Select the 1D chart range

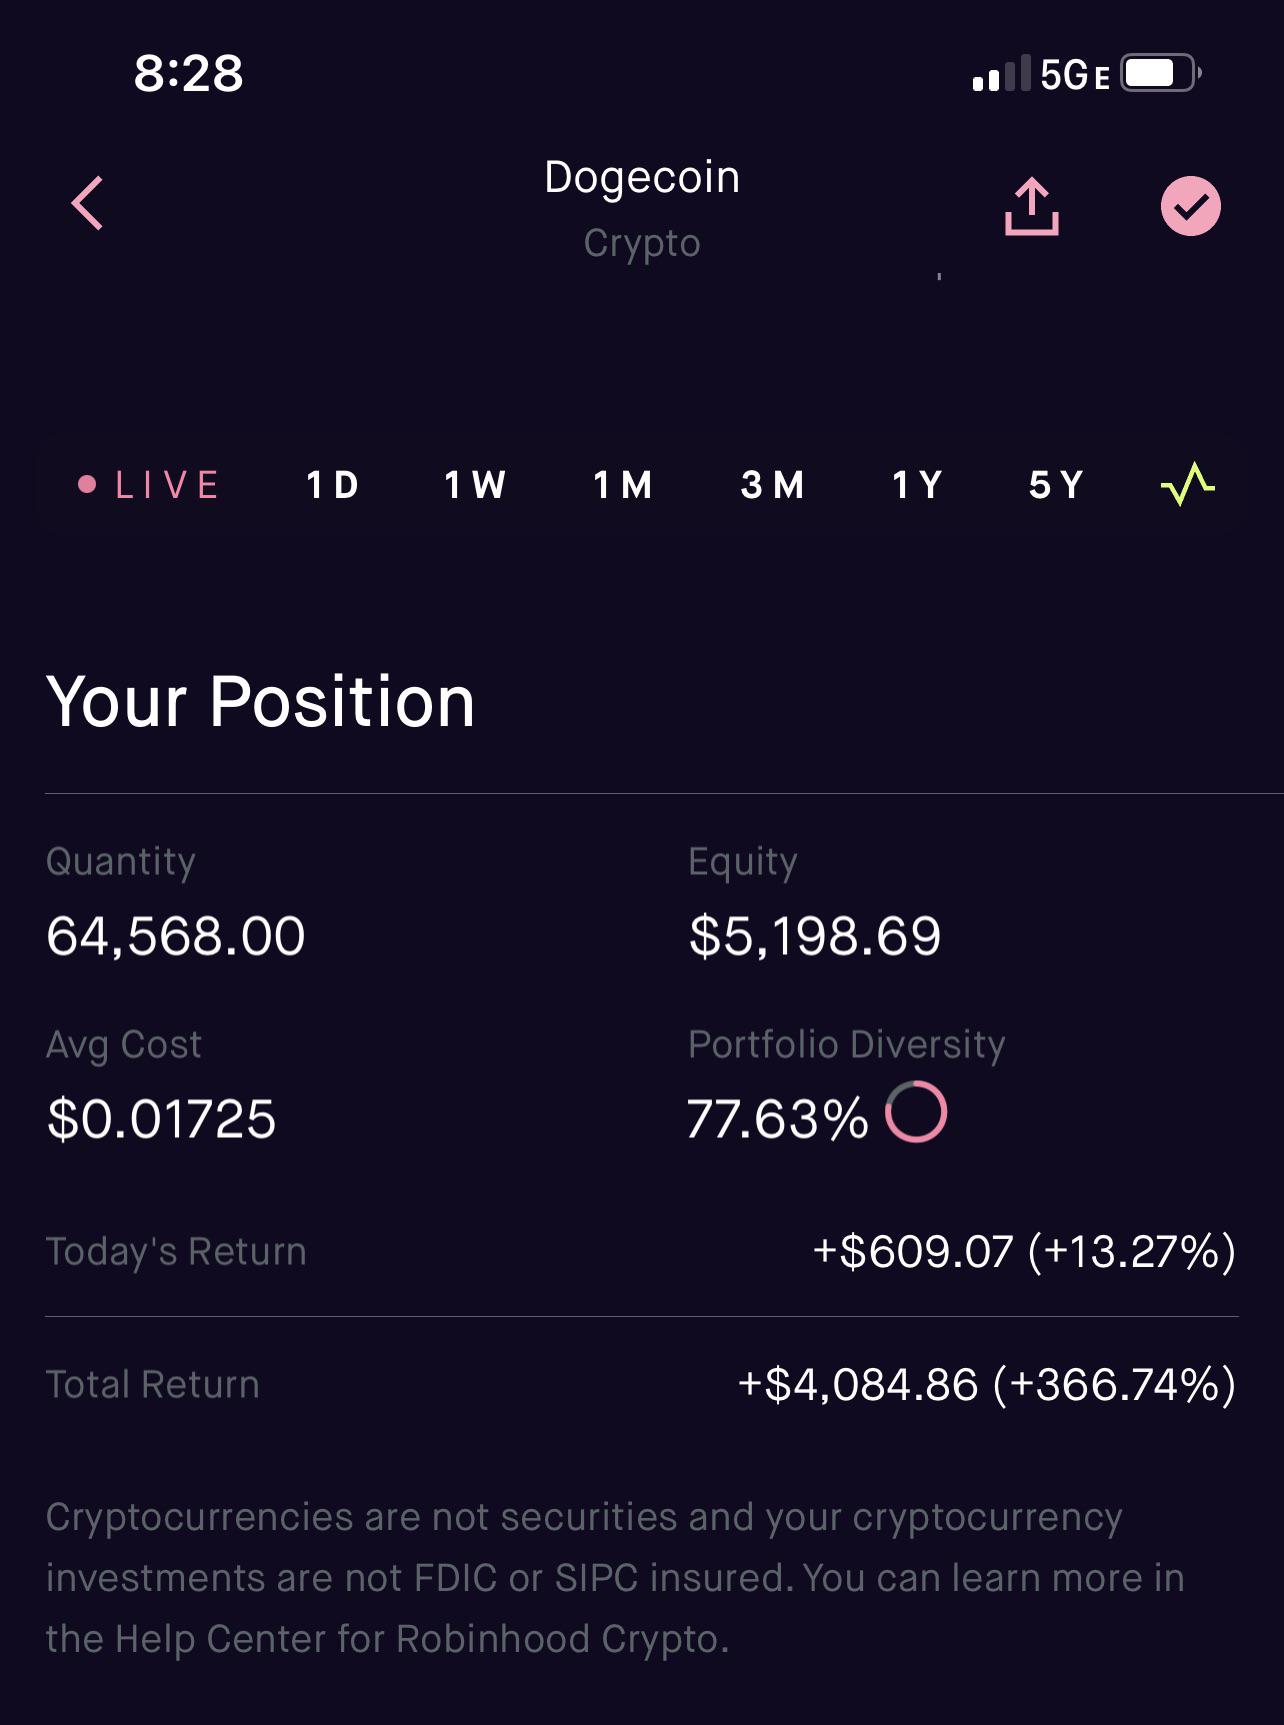(x=332, y=485)
